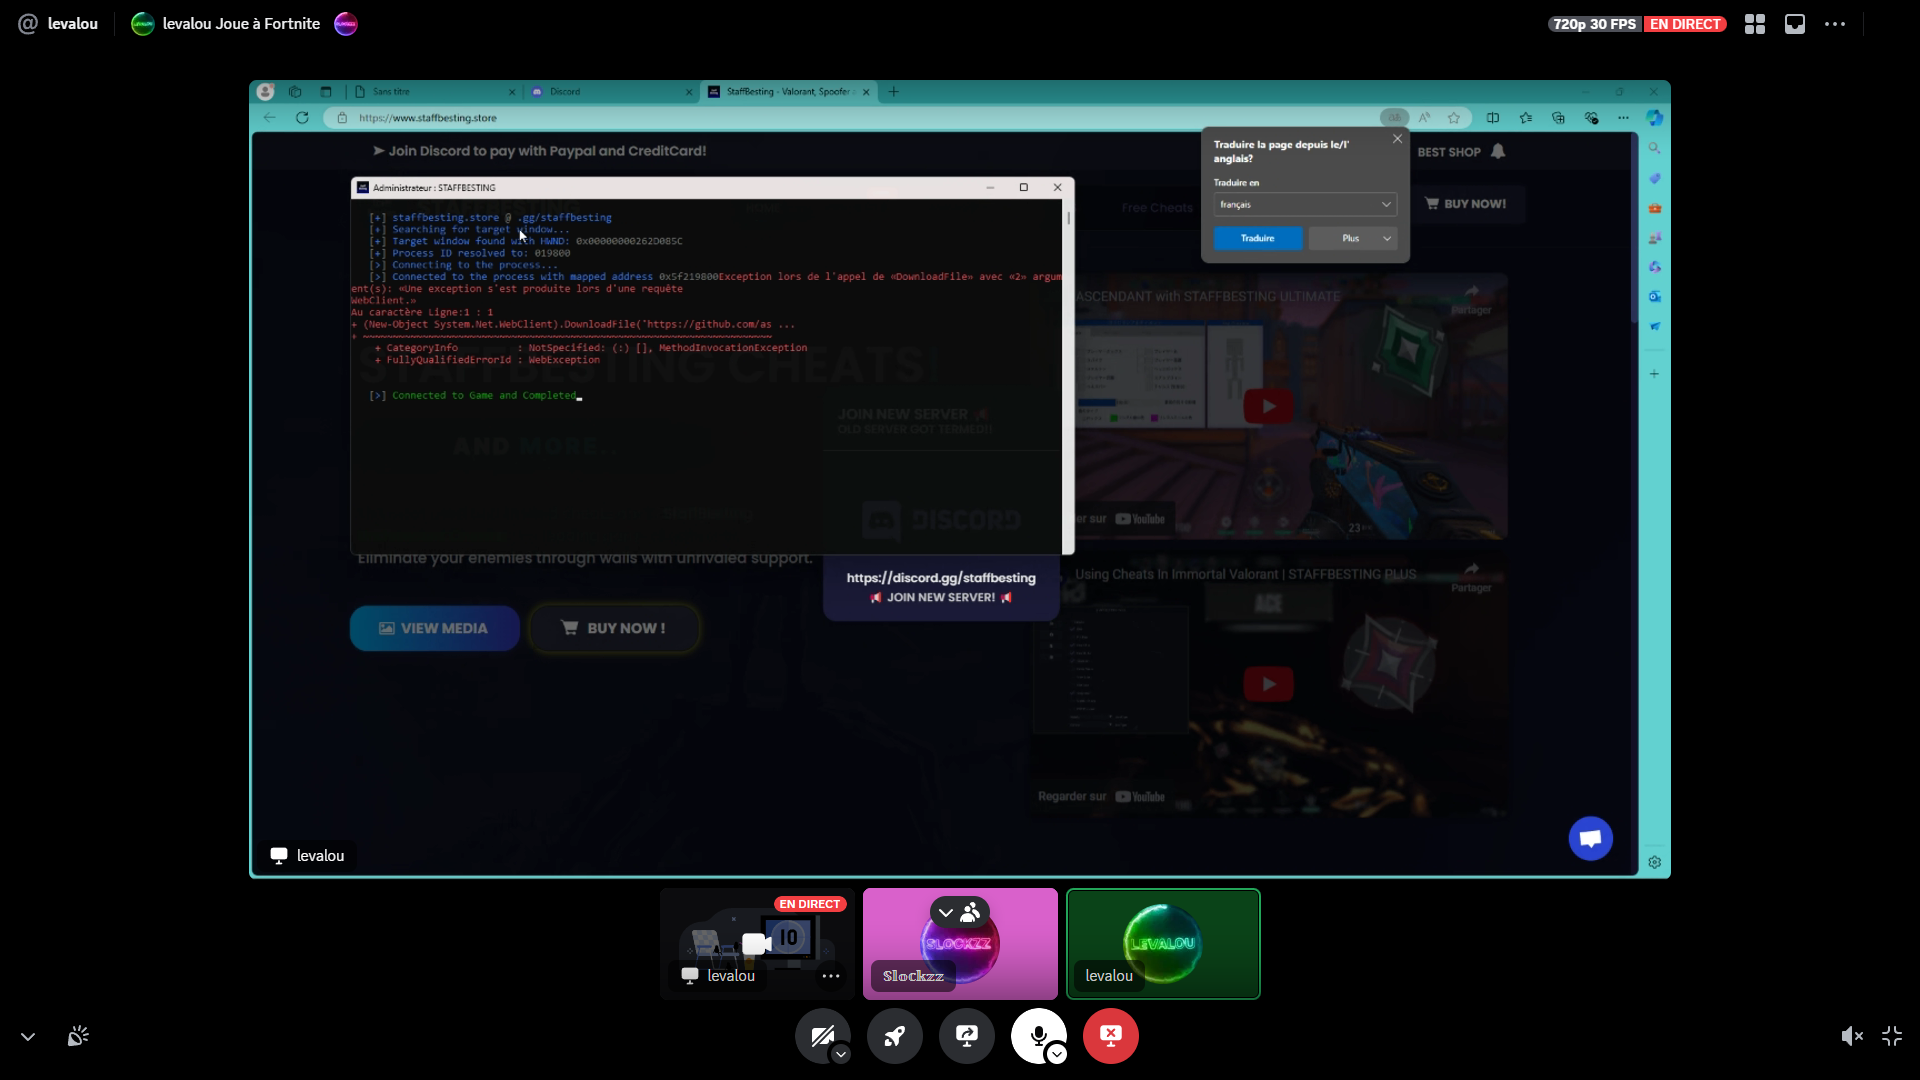Screen dimensions: 1920x1080
Task: Click the EN DIRECT indicator in the header
Action: pos(1685,24)
